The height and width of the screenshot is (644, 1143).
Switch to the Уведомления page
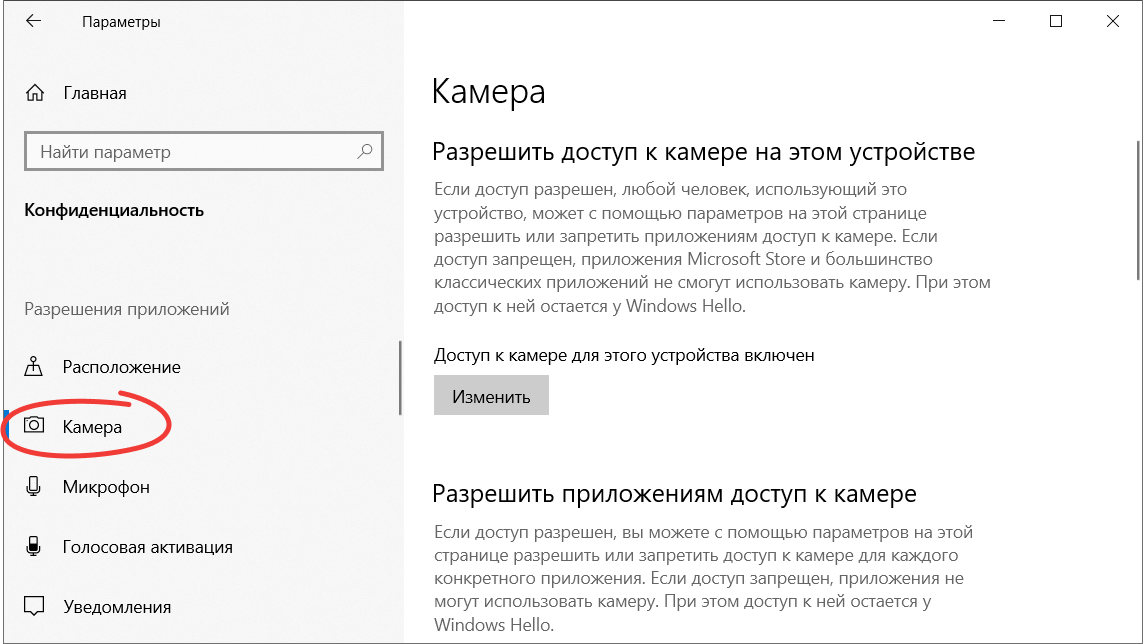point(116,607)
